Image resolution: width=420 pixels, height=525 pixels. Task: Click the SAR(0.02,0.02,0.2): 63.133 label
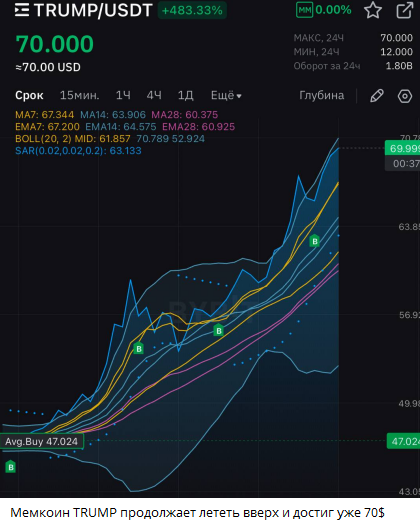pos(78,151)
